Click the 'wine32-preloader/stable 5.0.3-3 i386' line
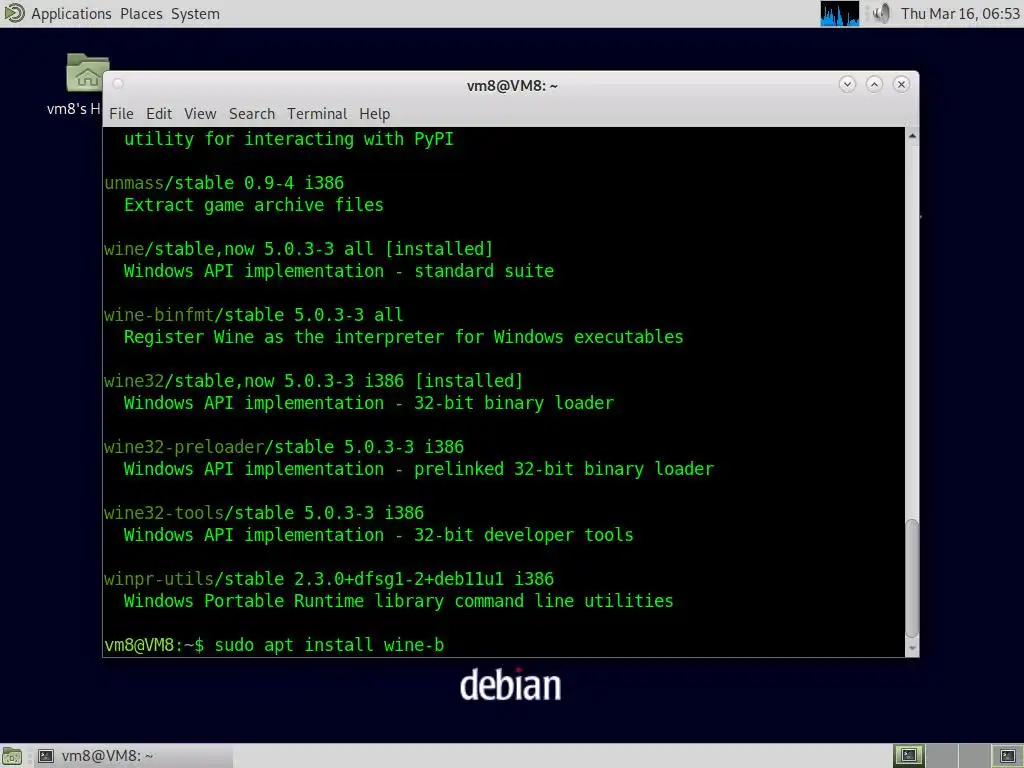 [x=284, y=447]
